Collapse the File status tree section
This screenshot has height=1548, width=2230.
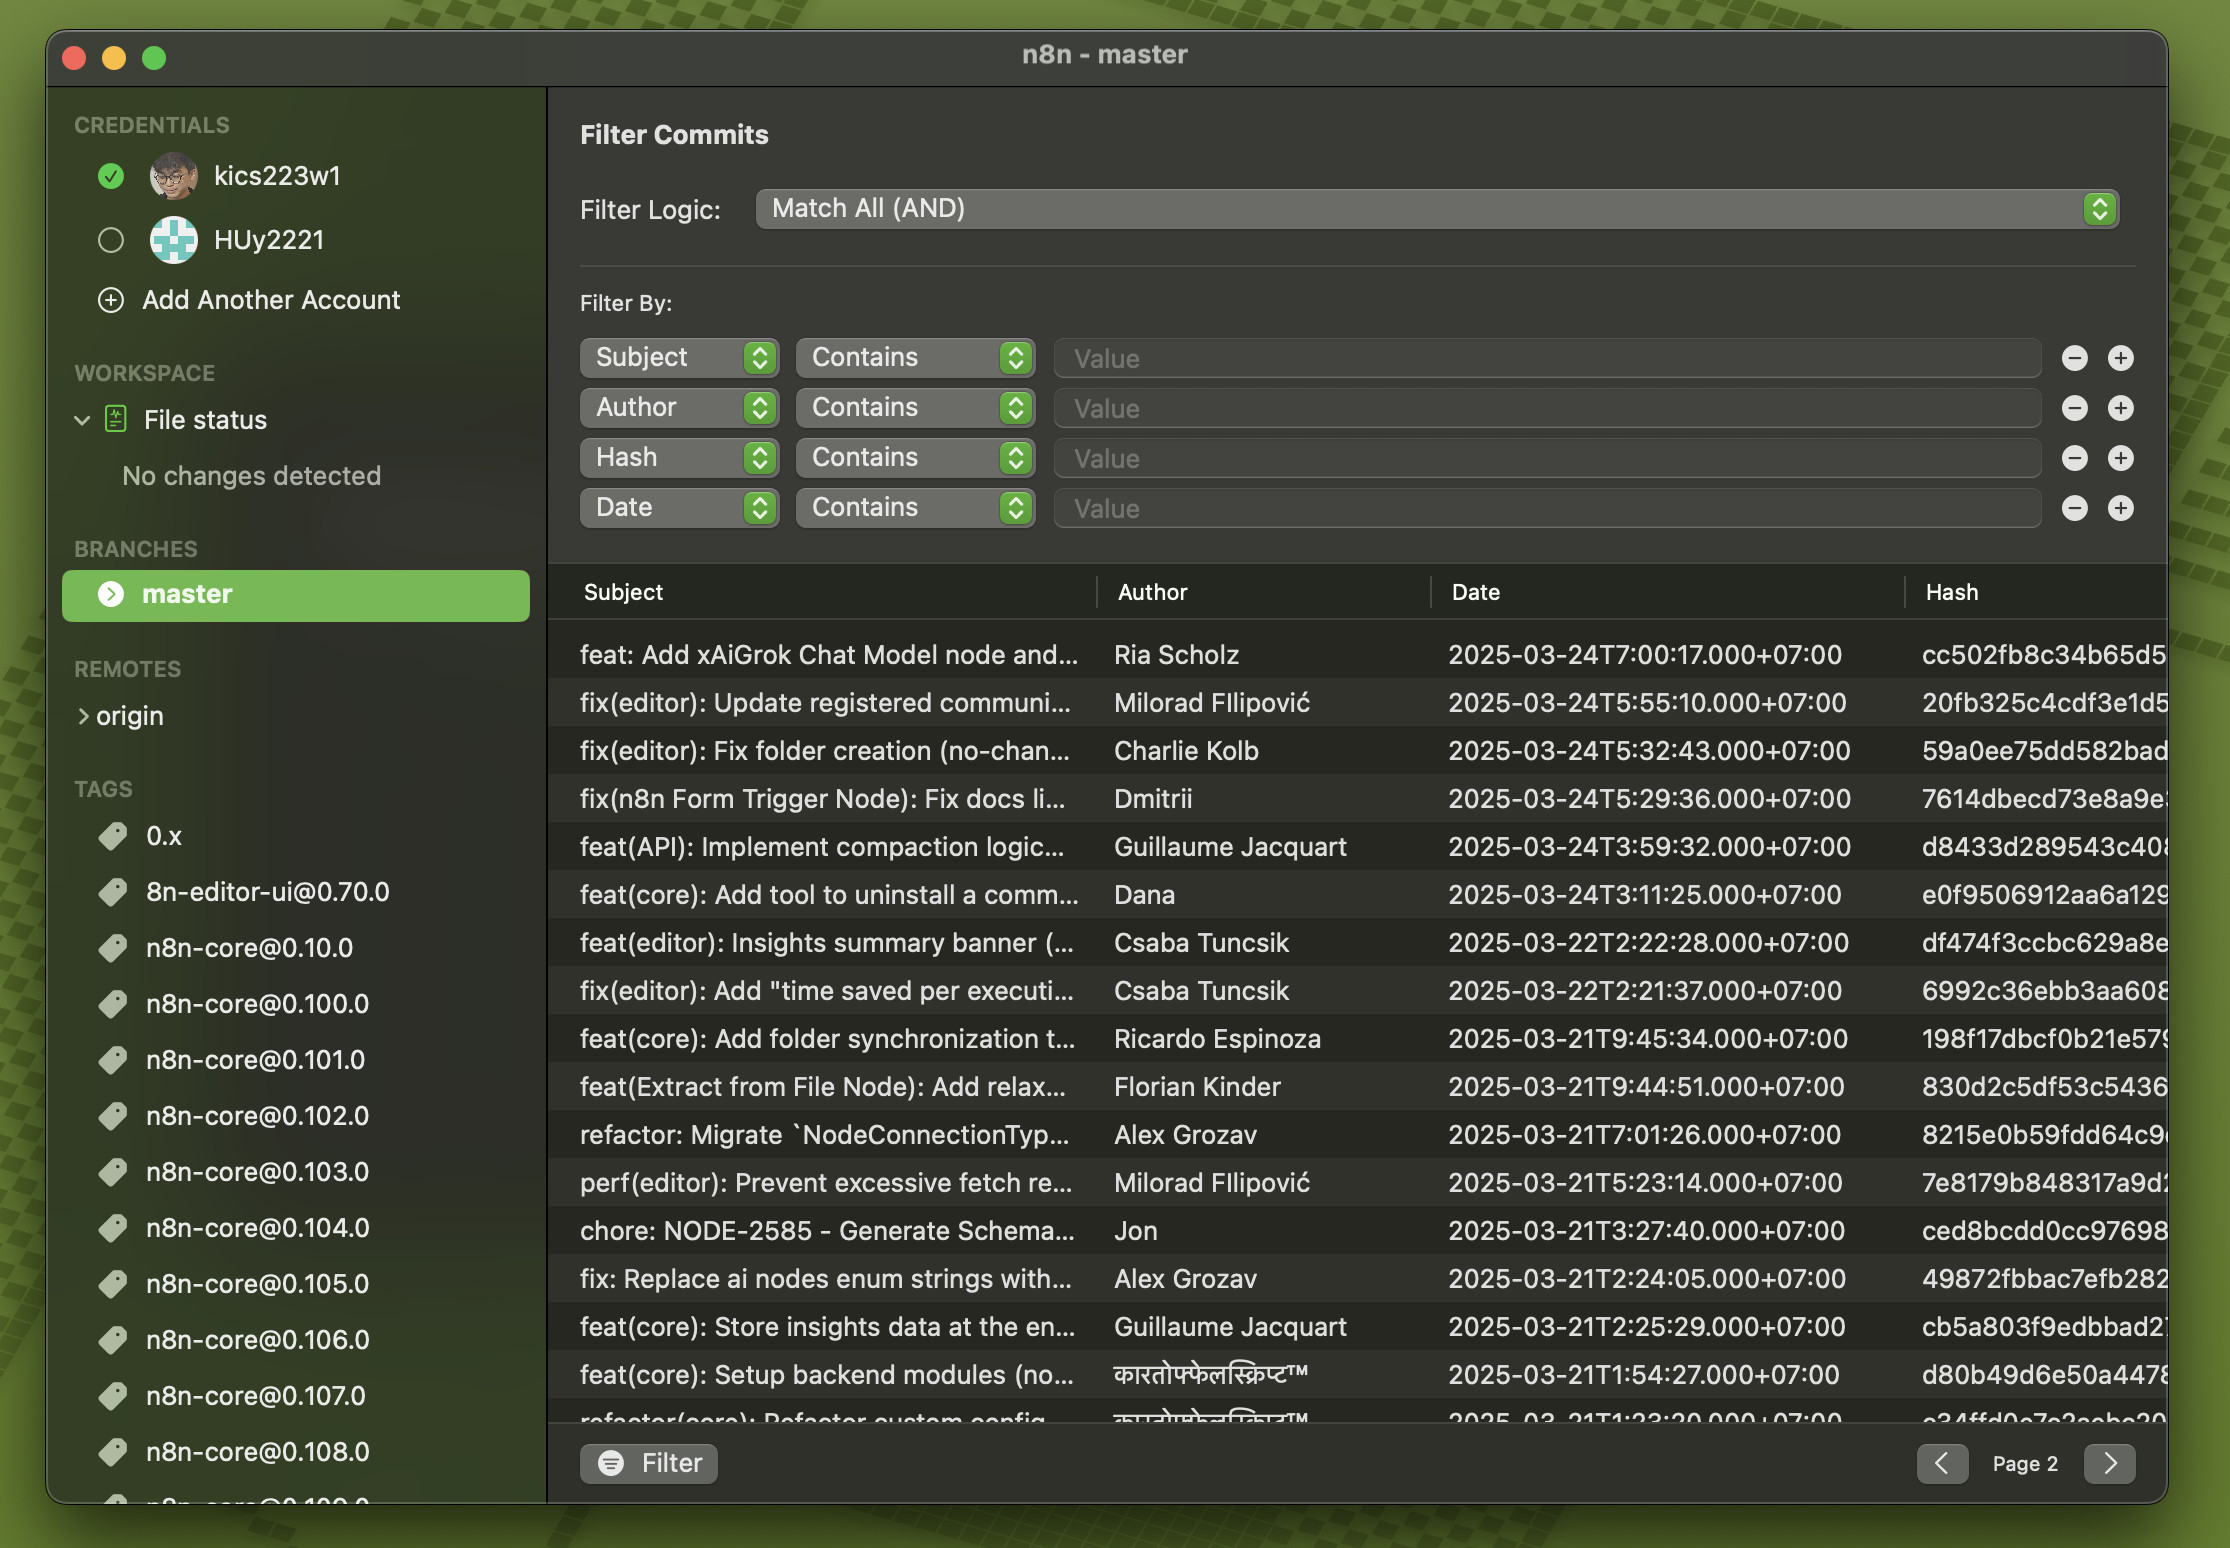pyautogui.click(x=82, y=420)
